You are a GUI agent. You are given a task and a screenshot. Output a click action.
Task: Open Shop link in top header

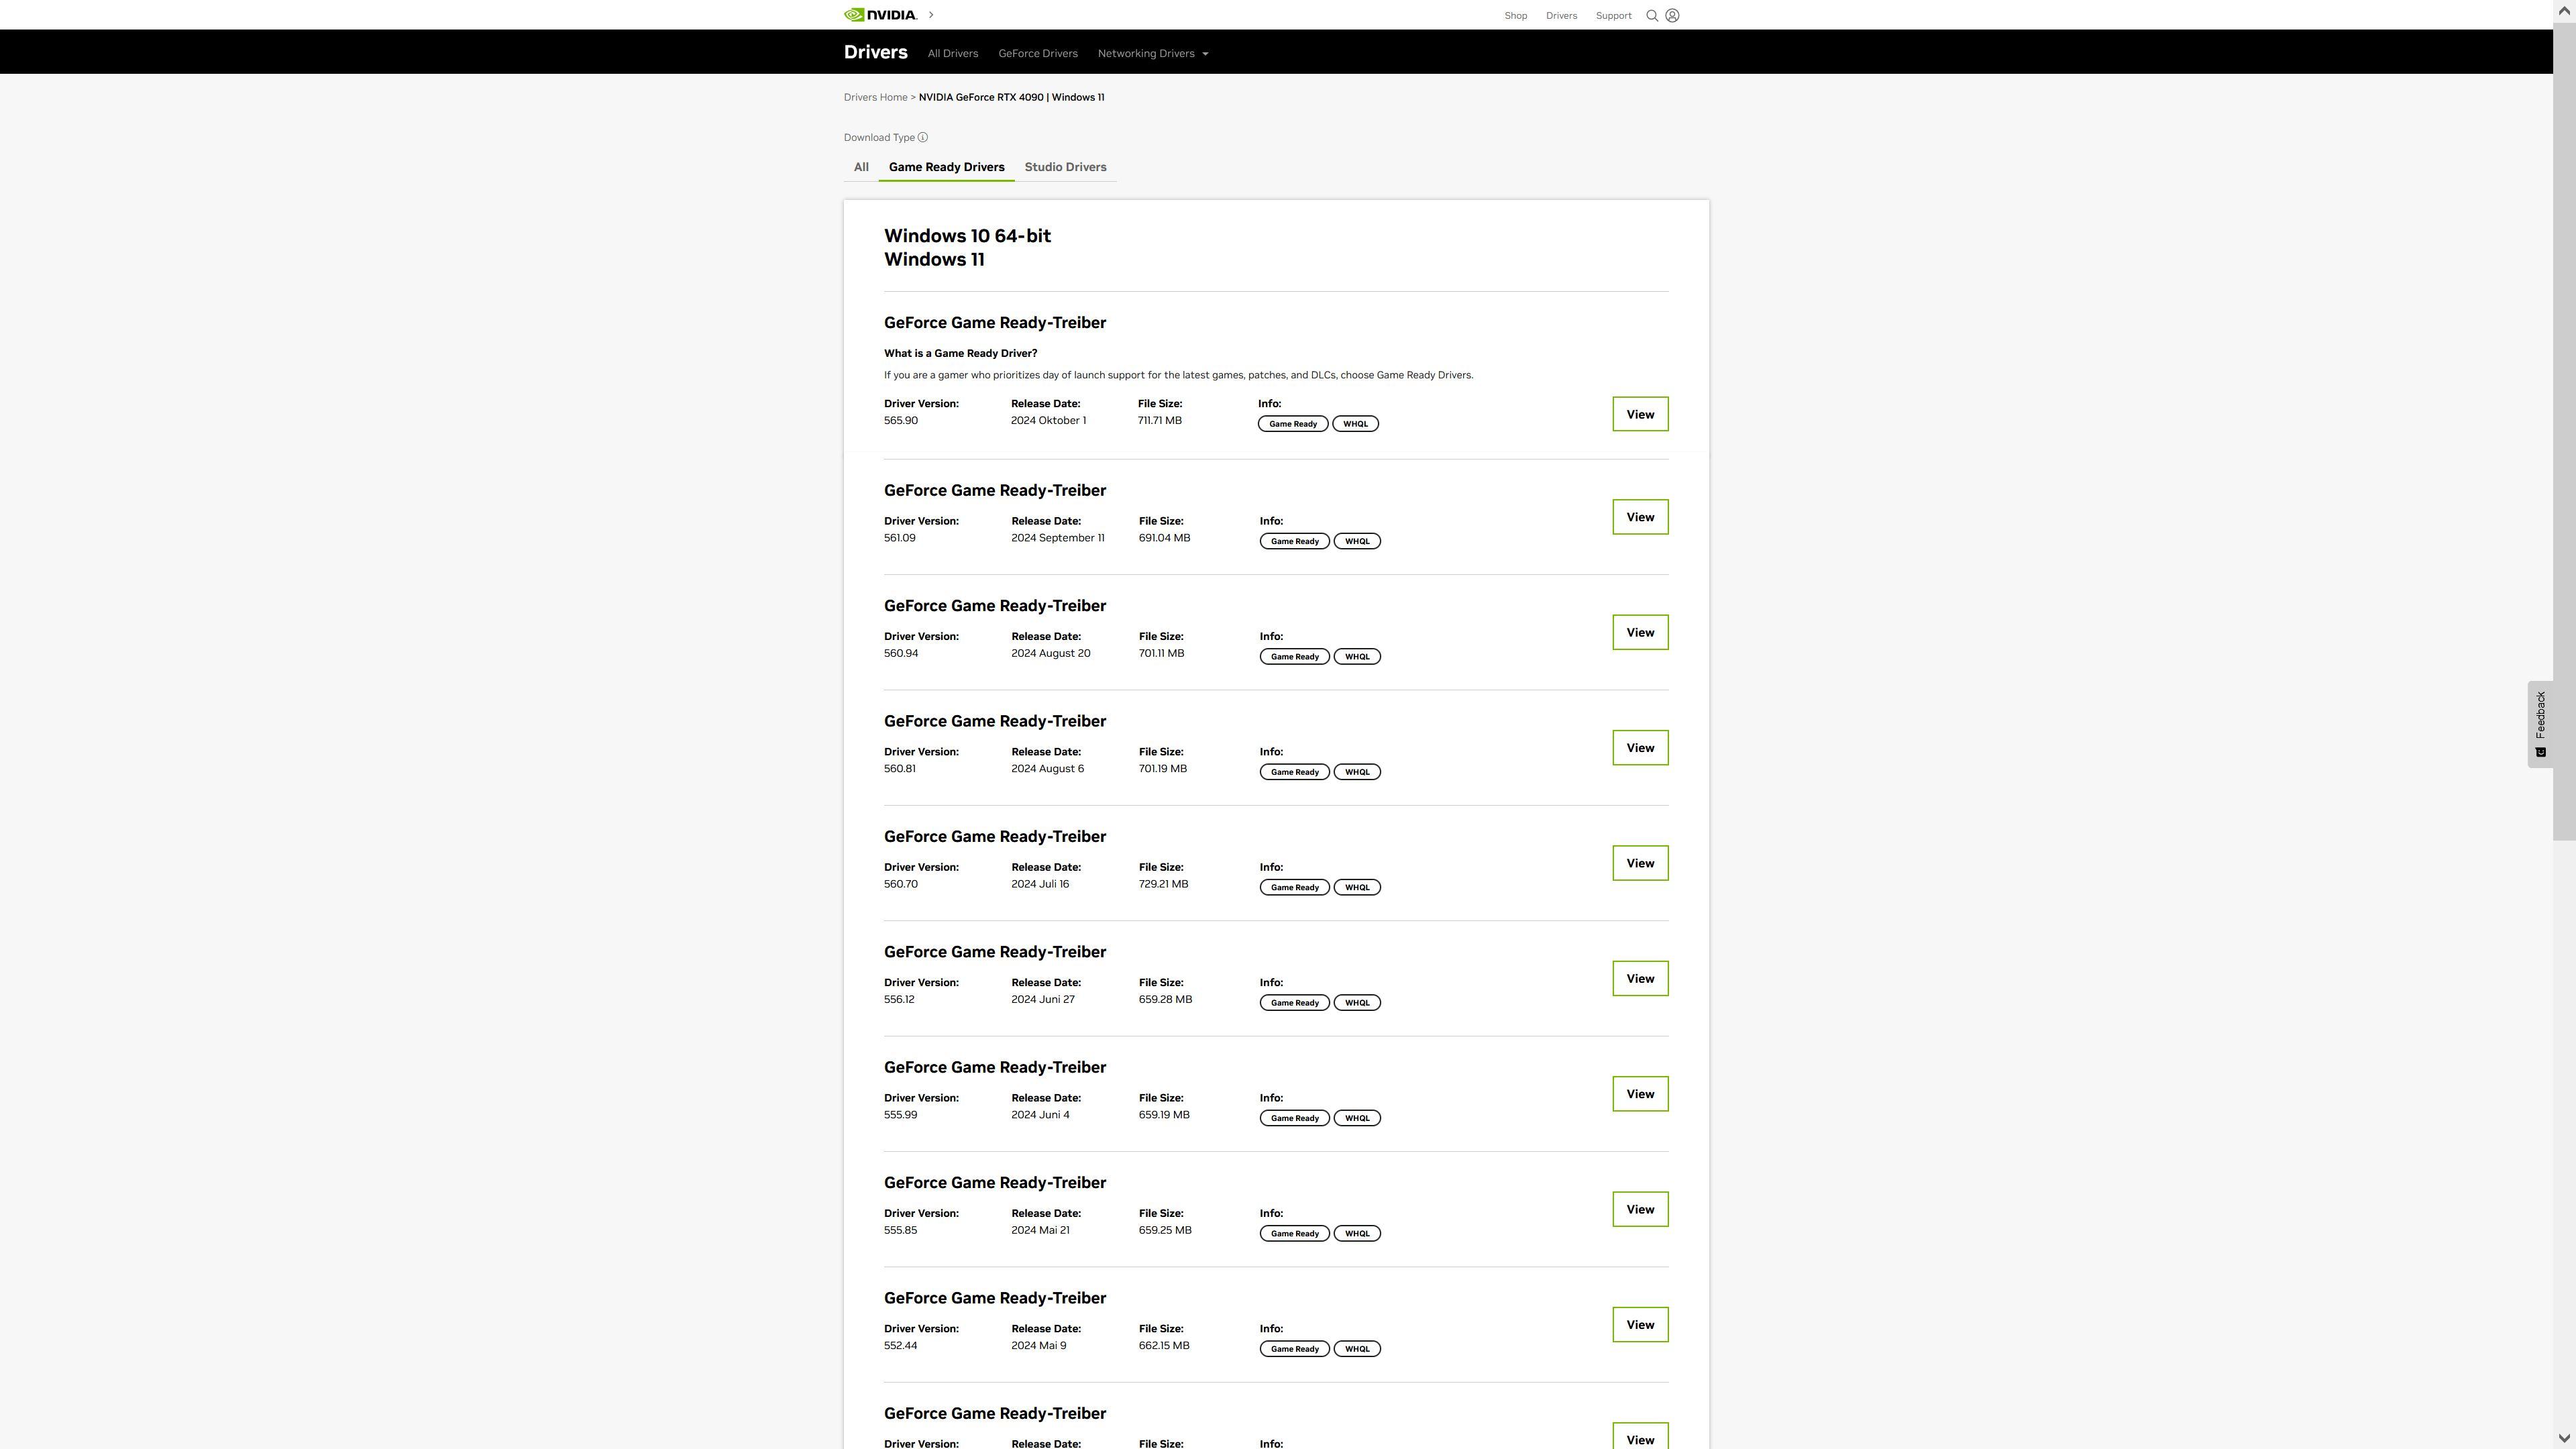coord(1515,16)
